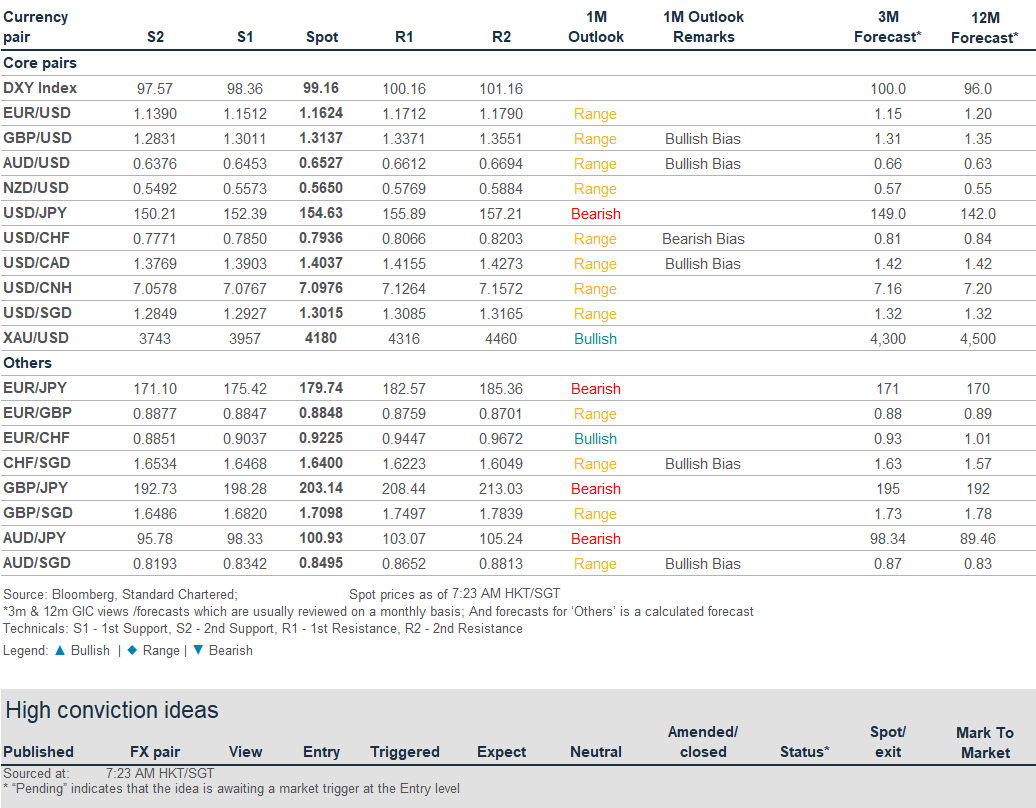Select the Core pairs section heading
Viewport: 1036px width, 808px height.
40,63
